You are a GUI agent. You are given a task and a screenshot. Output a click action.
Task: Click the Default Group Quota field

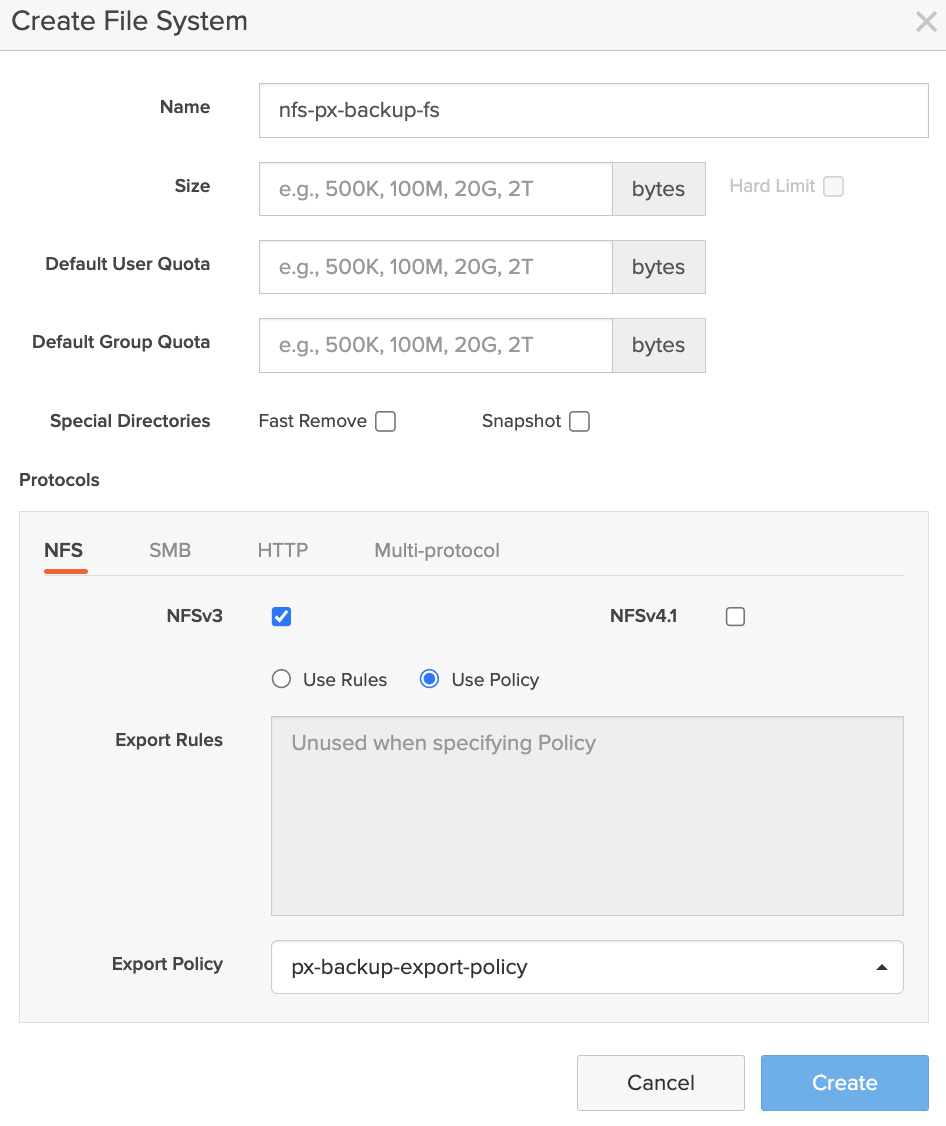[x=435, y=345]
